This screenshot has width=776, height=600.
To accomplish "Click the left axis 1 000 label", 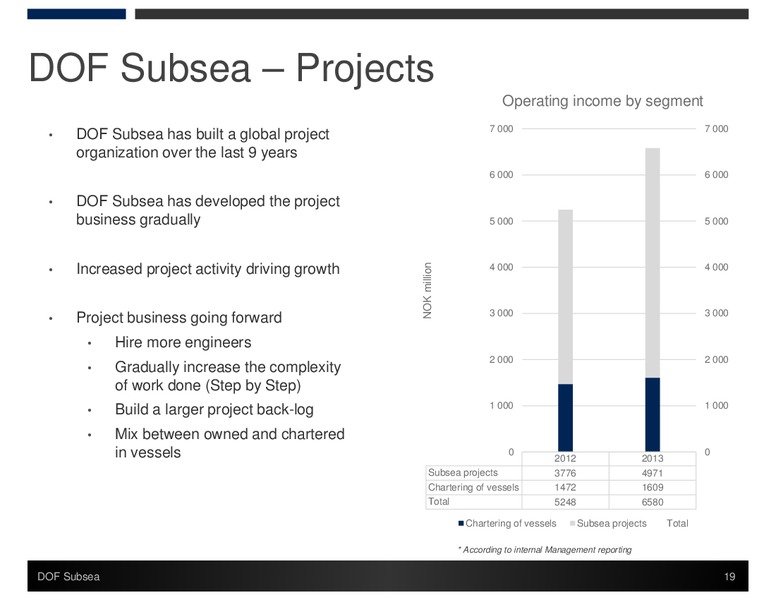I will [501, 405].
